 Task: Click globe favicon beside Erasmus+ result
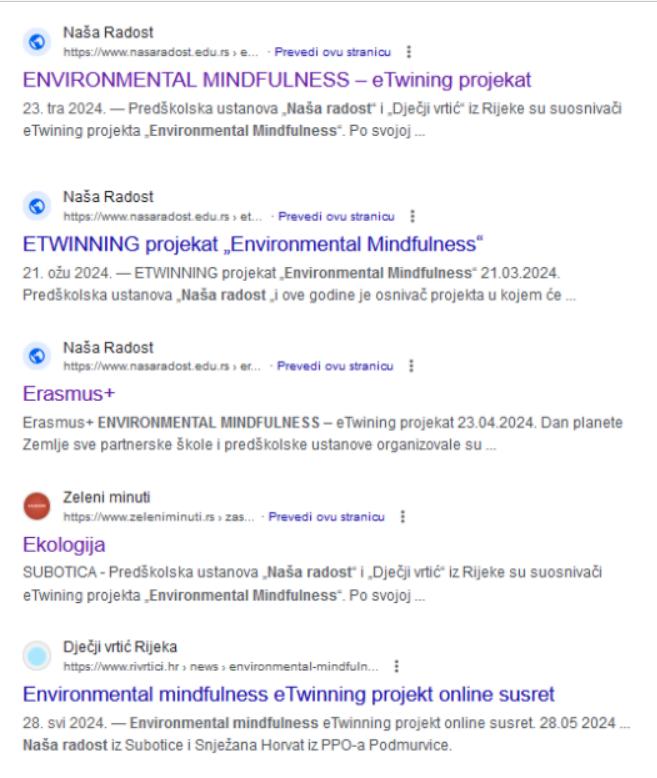(37, 357)
